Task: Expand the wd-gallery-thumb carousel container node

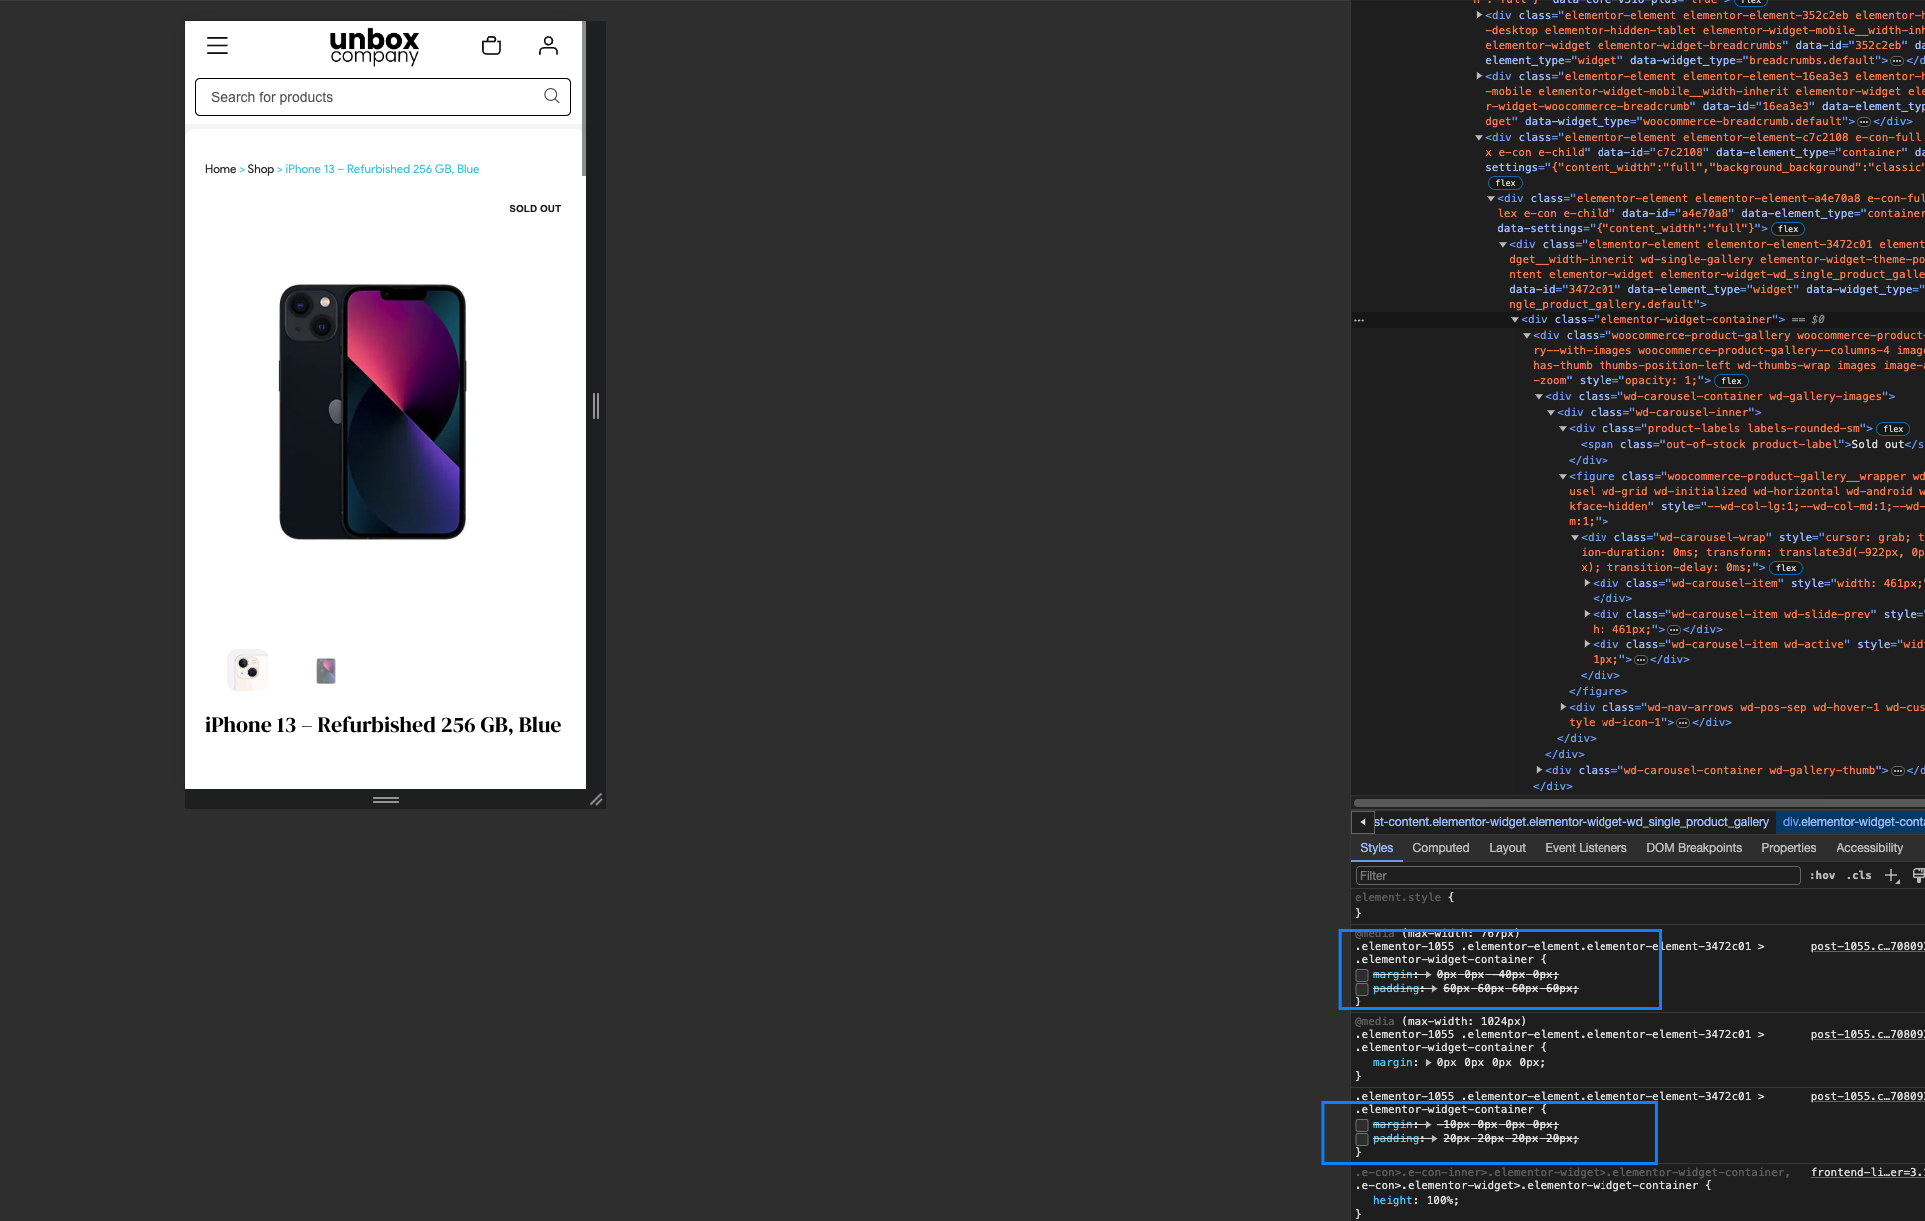Action: pos(1539,770)
